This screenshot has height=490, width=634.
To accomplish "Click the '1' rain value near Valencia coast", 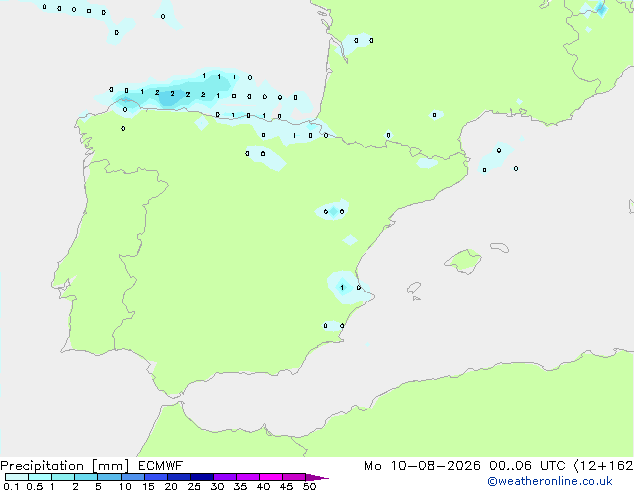I will pyautogui.click(x=342, y=288).
